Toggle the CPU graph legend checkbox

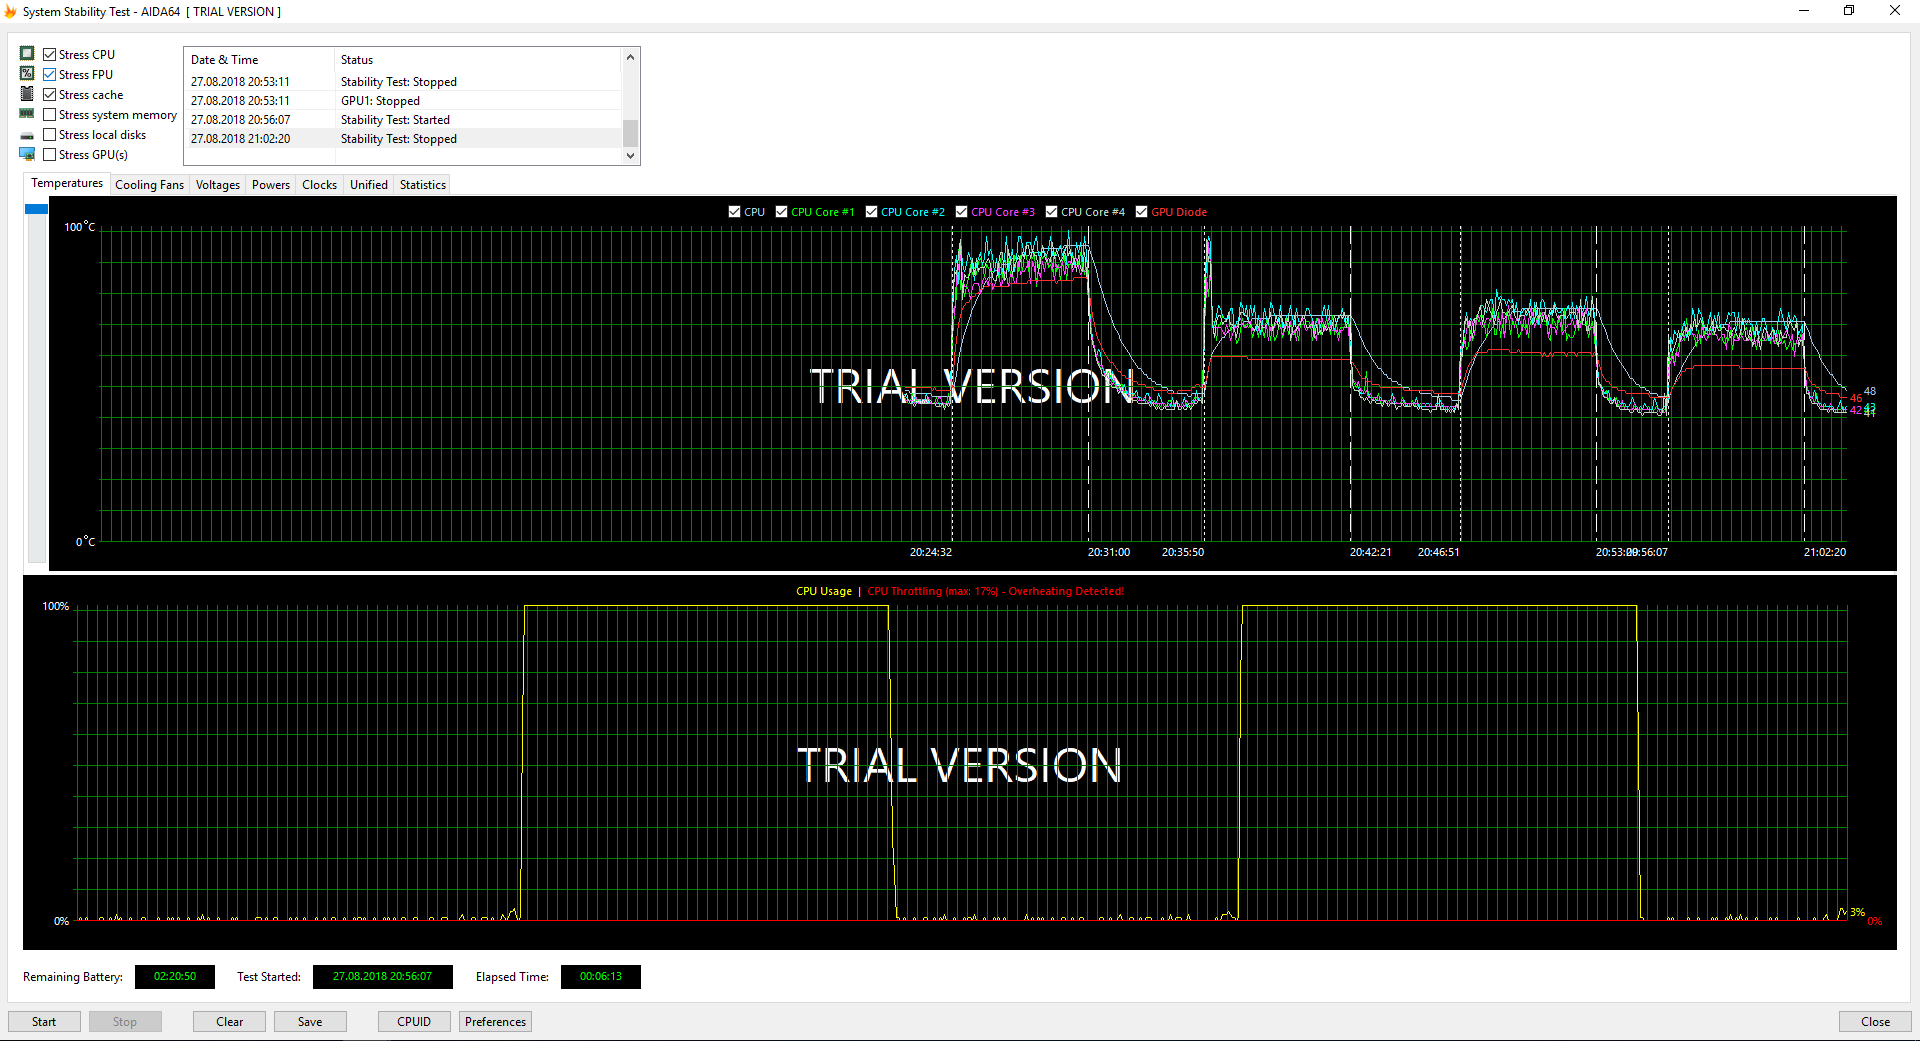(735, 212)
